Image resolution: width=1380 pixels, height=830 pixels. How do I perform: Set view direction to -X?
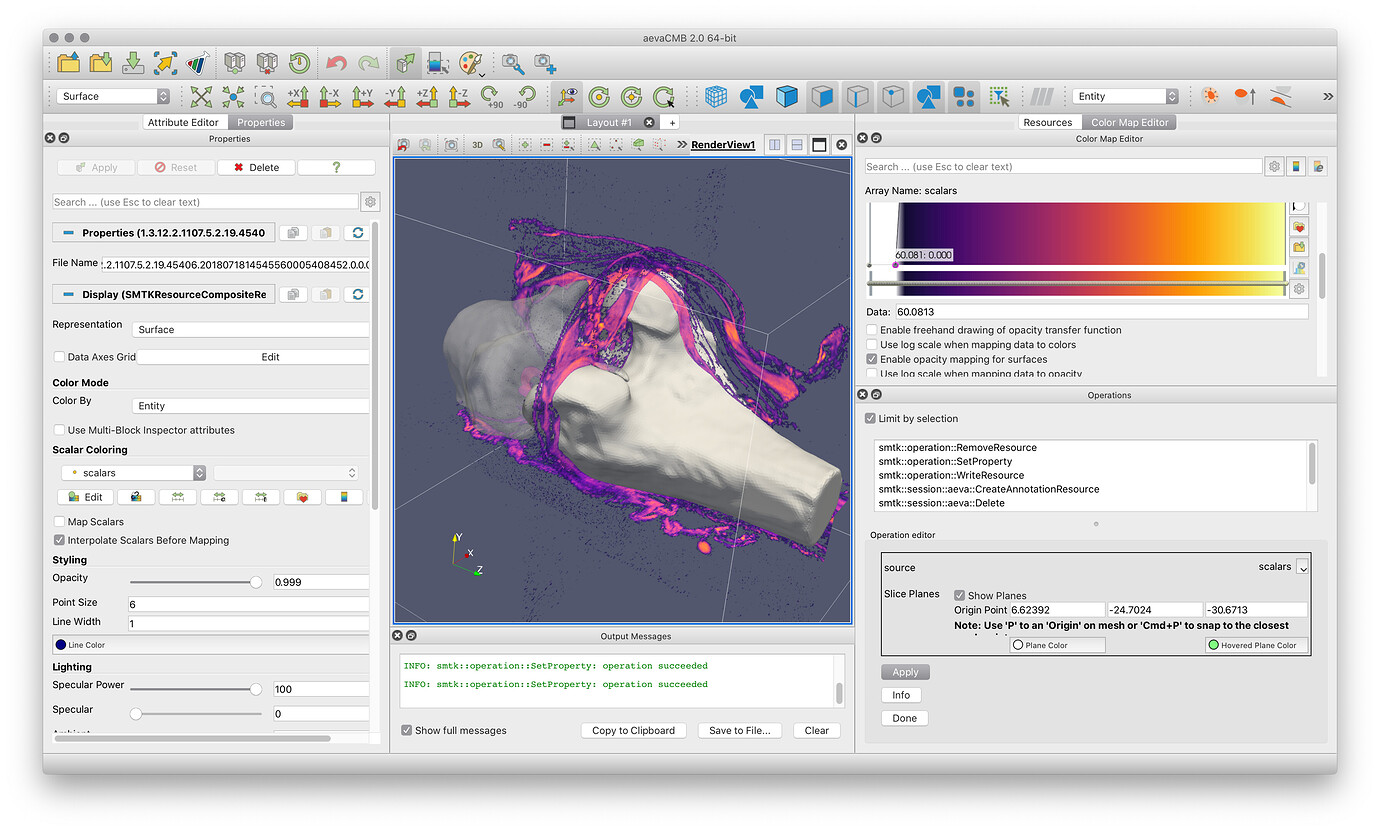pyautogui.click(x=330, y=96)
